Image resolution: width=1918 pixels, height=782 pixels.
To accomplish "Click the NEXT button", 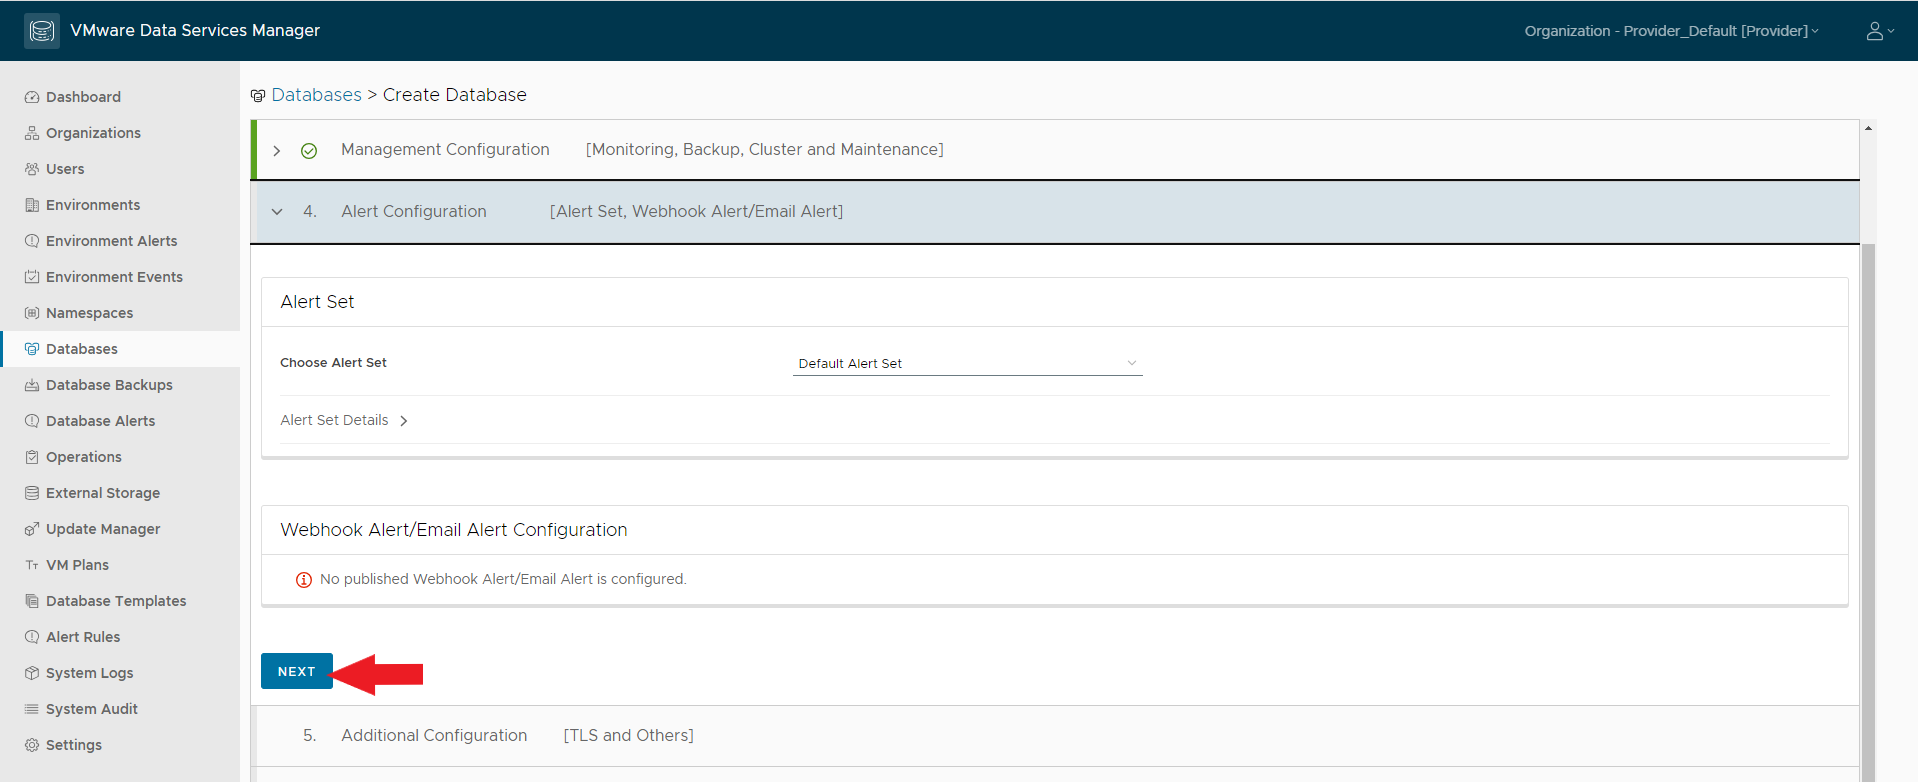I will pos(296,671).
